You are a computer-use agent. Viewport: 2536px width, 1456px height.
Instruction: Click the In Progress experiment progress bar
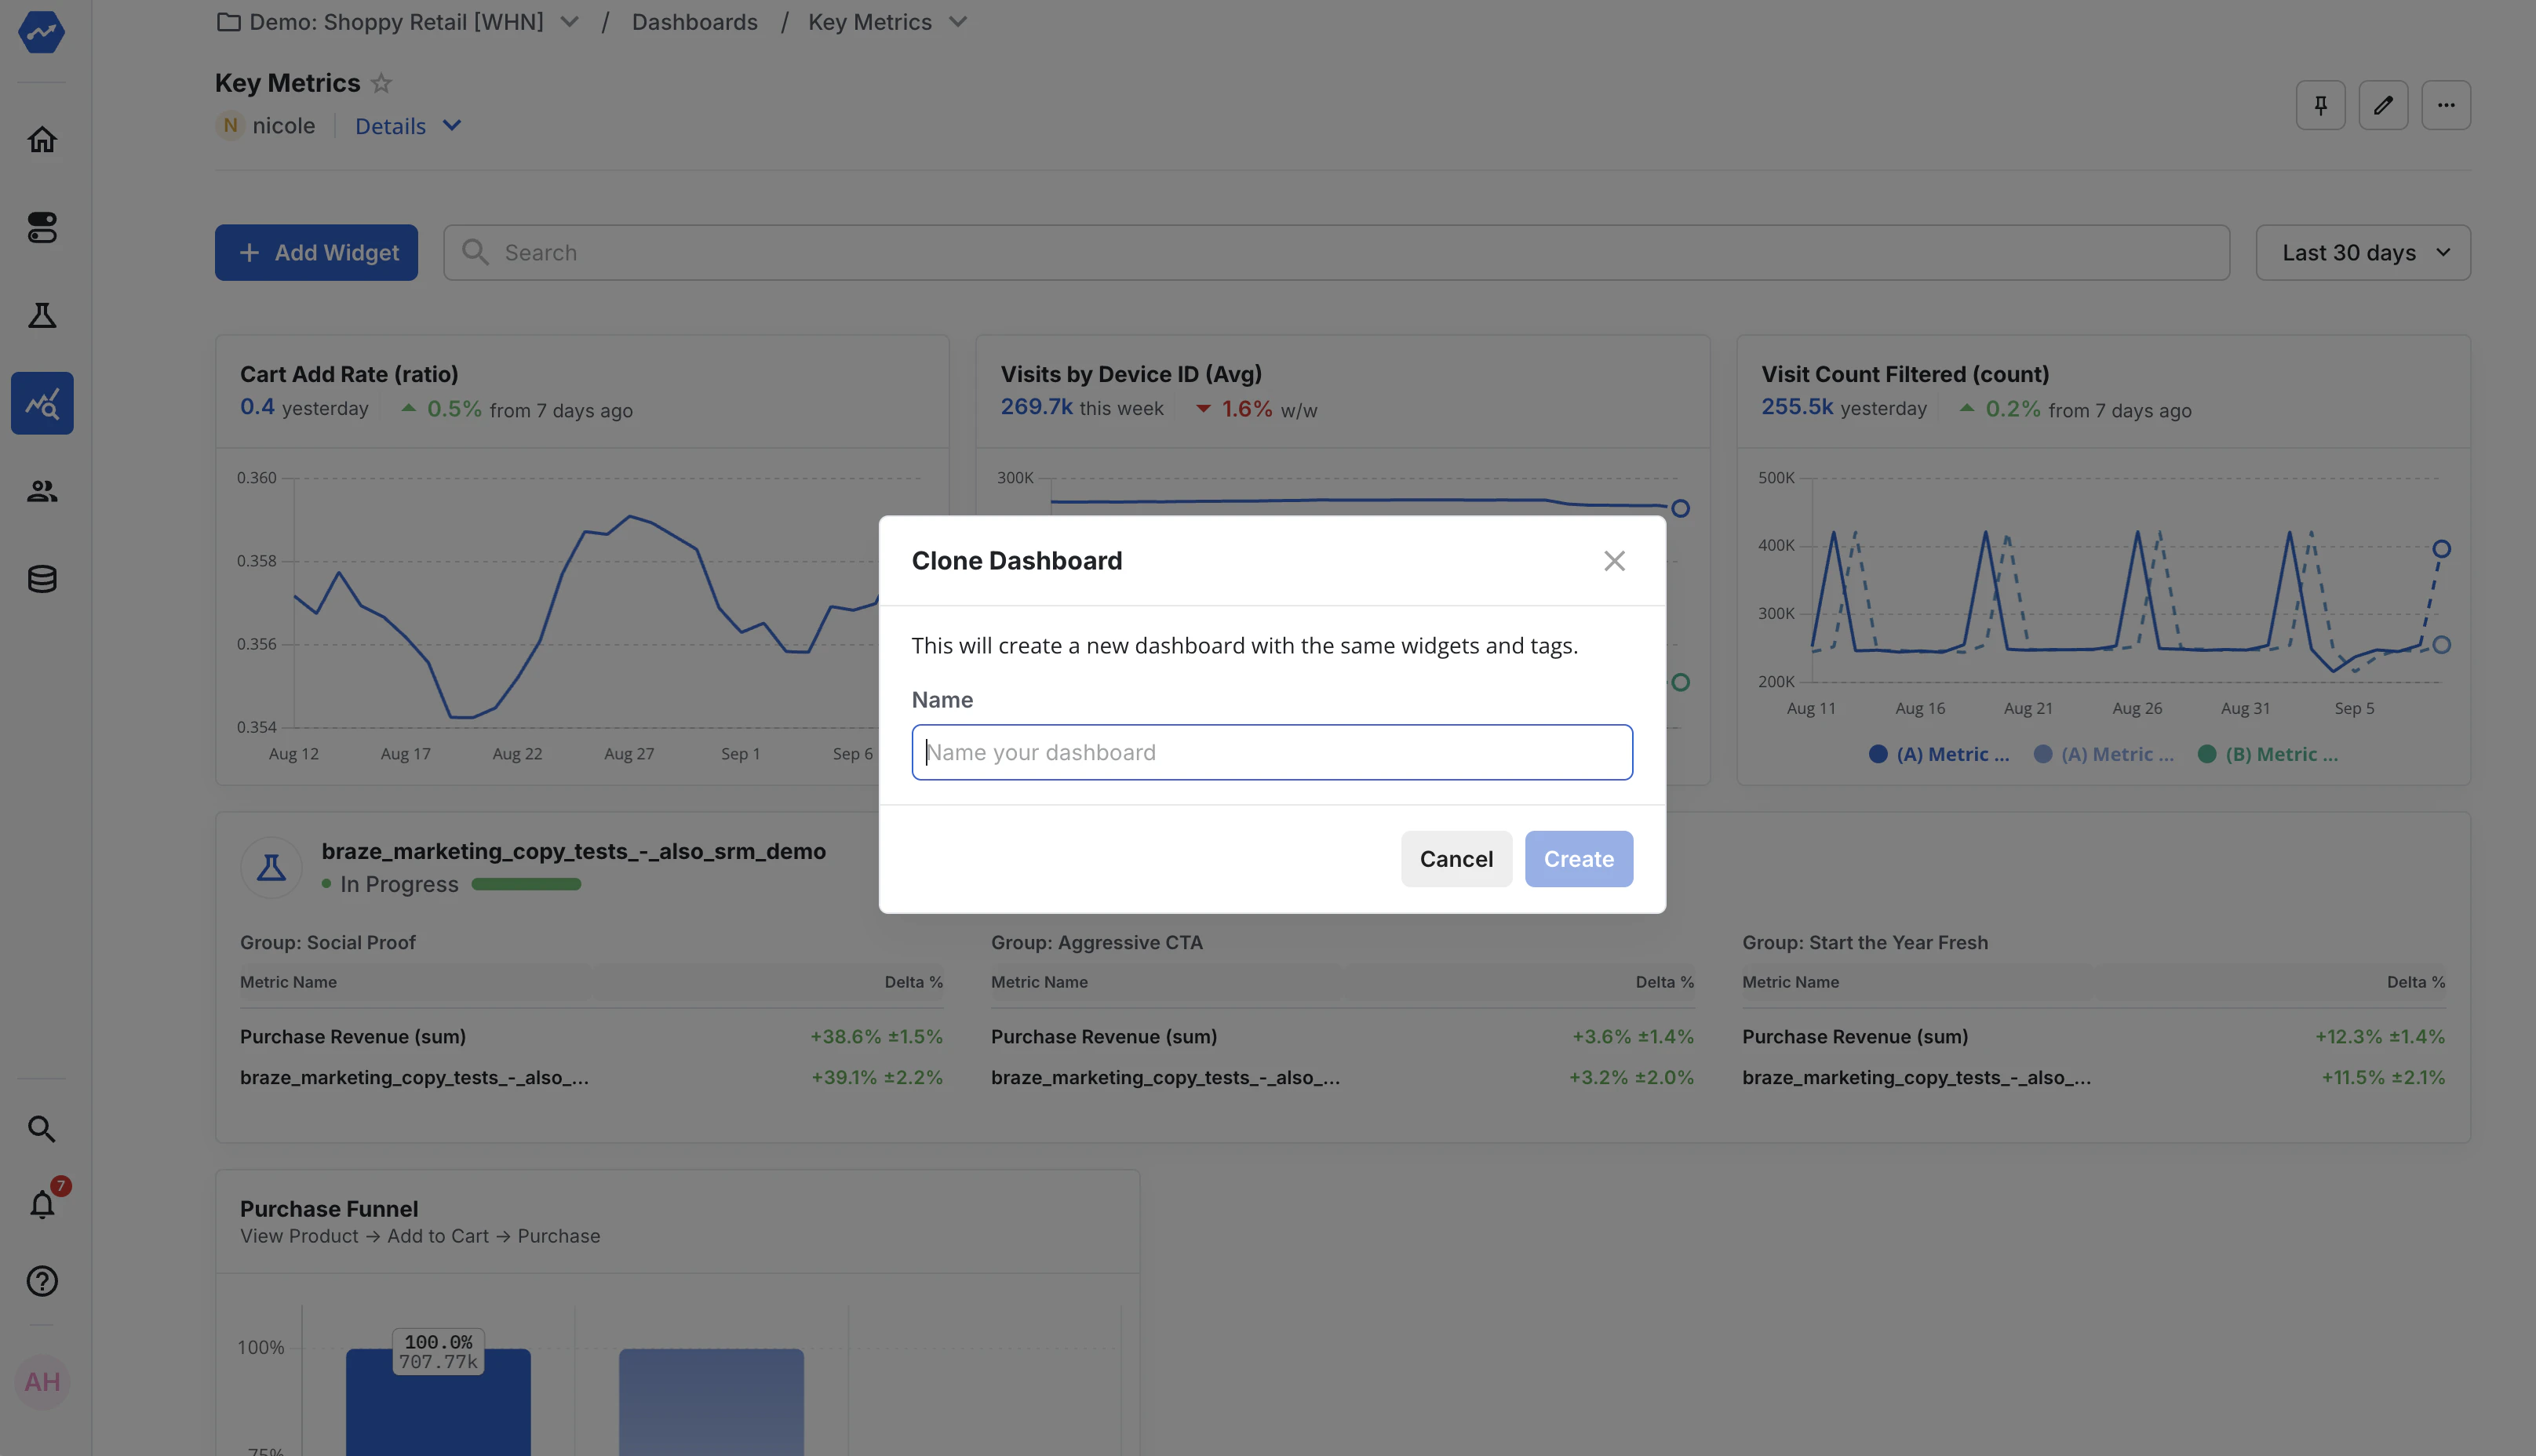coord(527,884)
